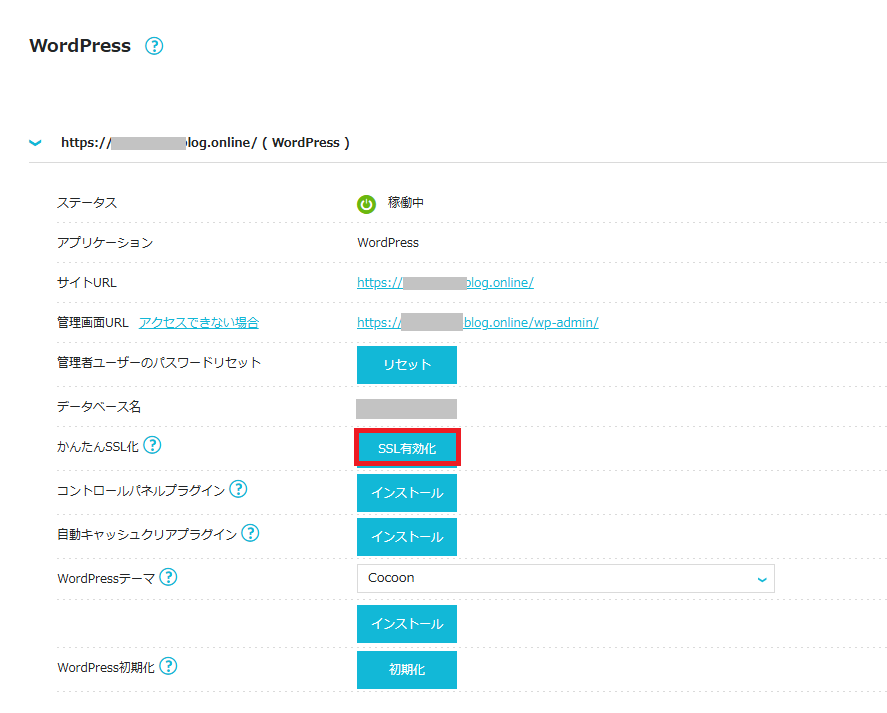
Task: Click the サイトURL label
Action: [x=87, y=282]
